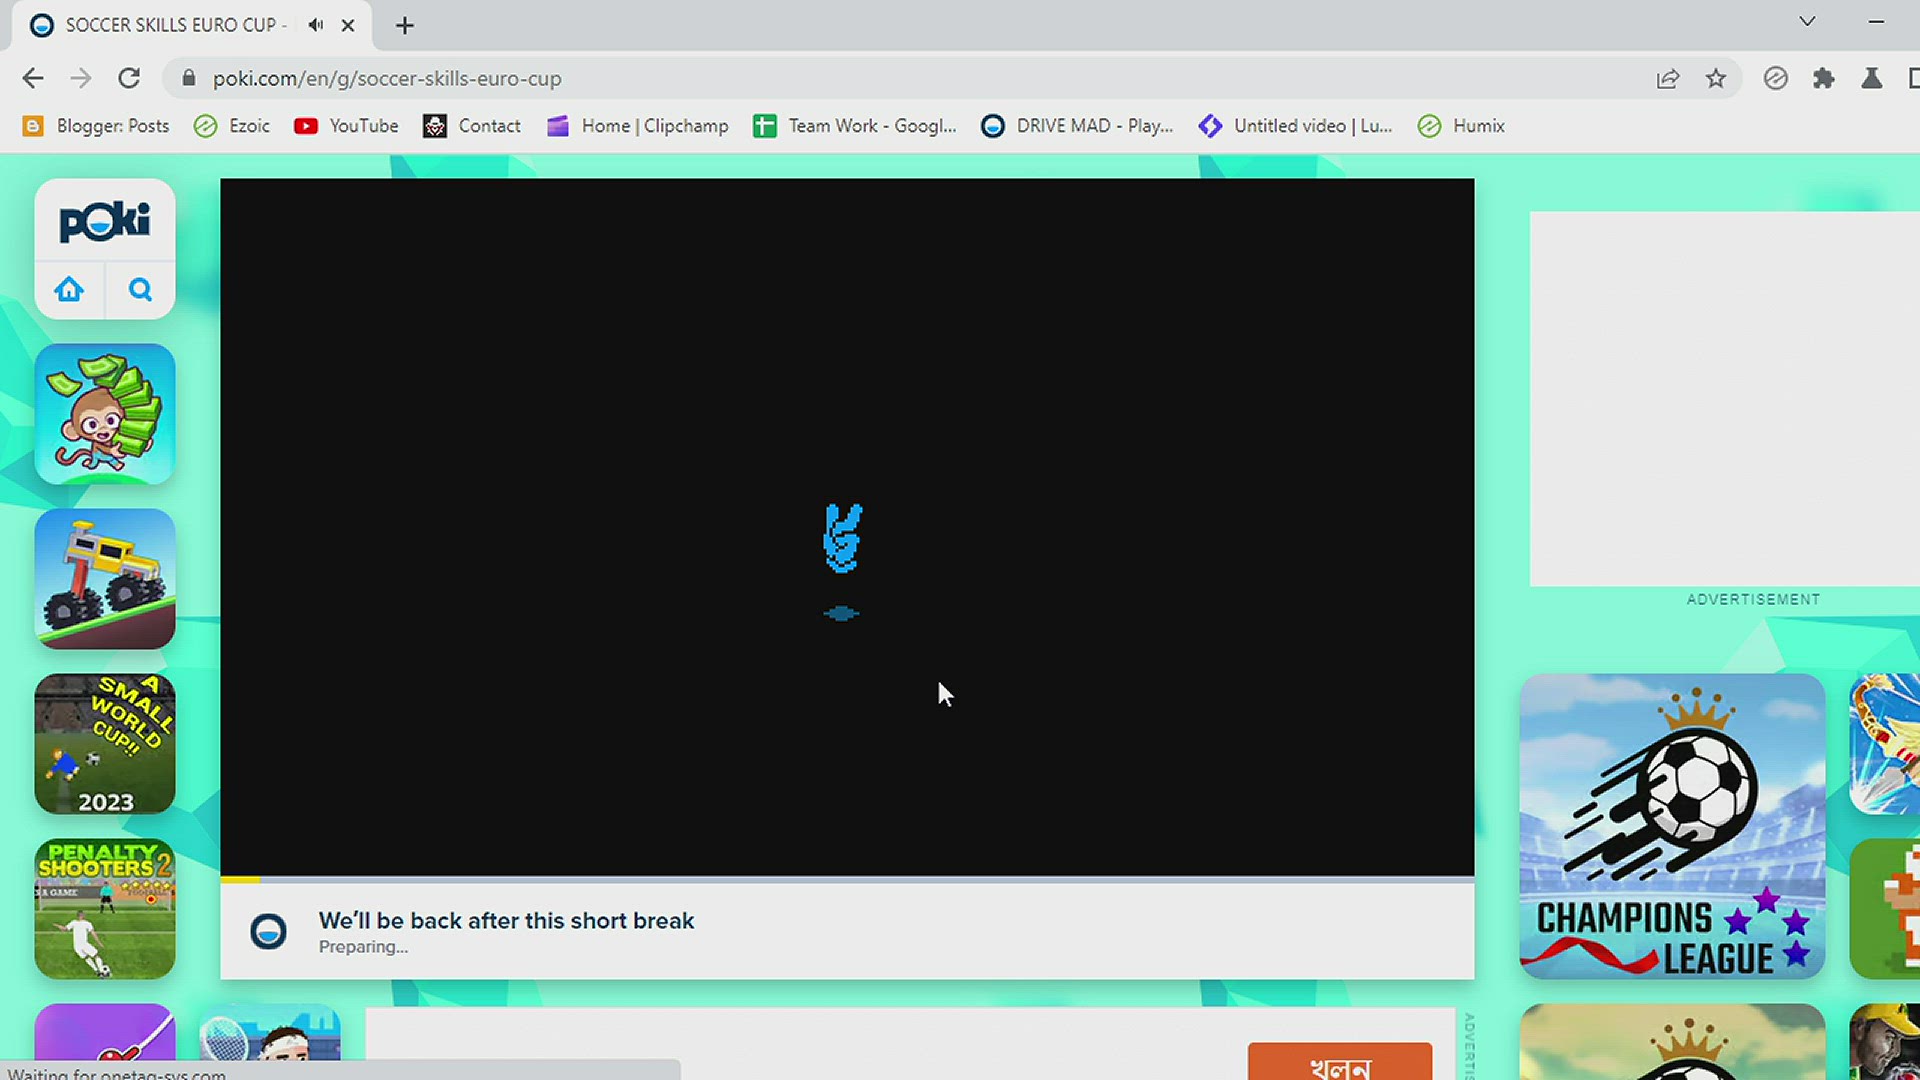Close the Soccer Skills Euro Cup tab
1920x1080 pixels.
(x=348, y=25)
